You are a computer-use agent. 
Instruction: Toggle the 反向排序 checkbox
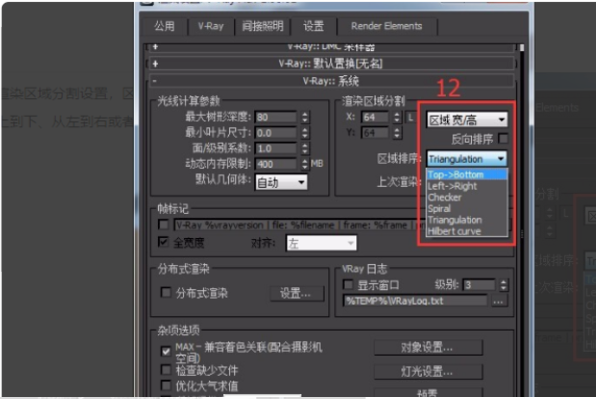pos(503,139)
